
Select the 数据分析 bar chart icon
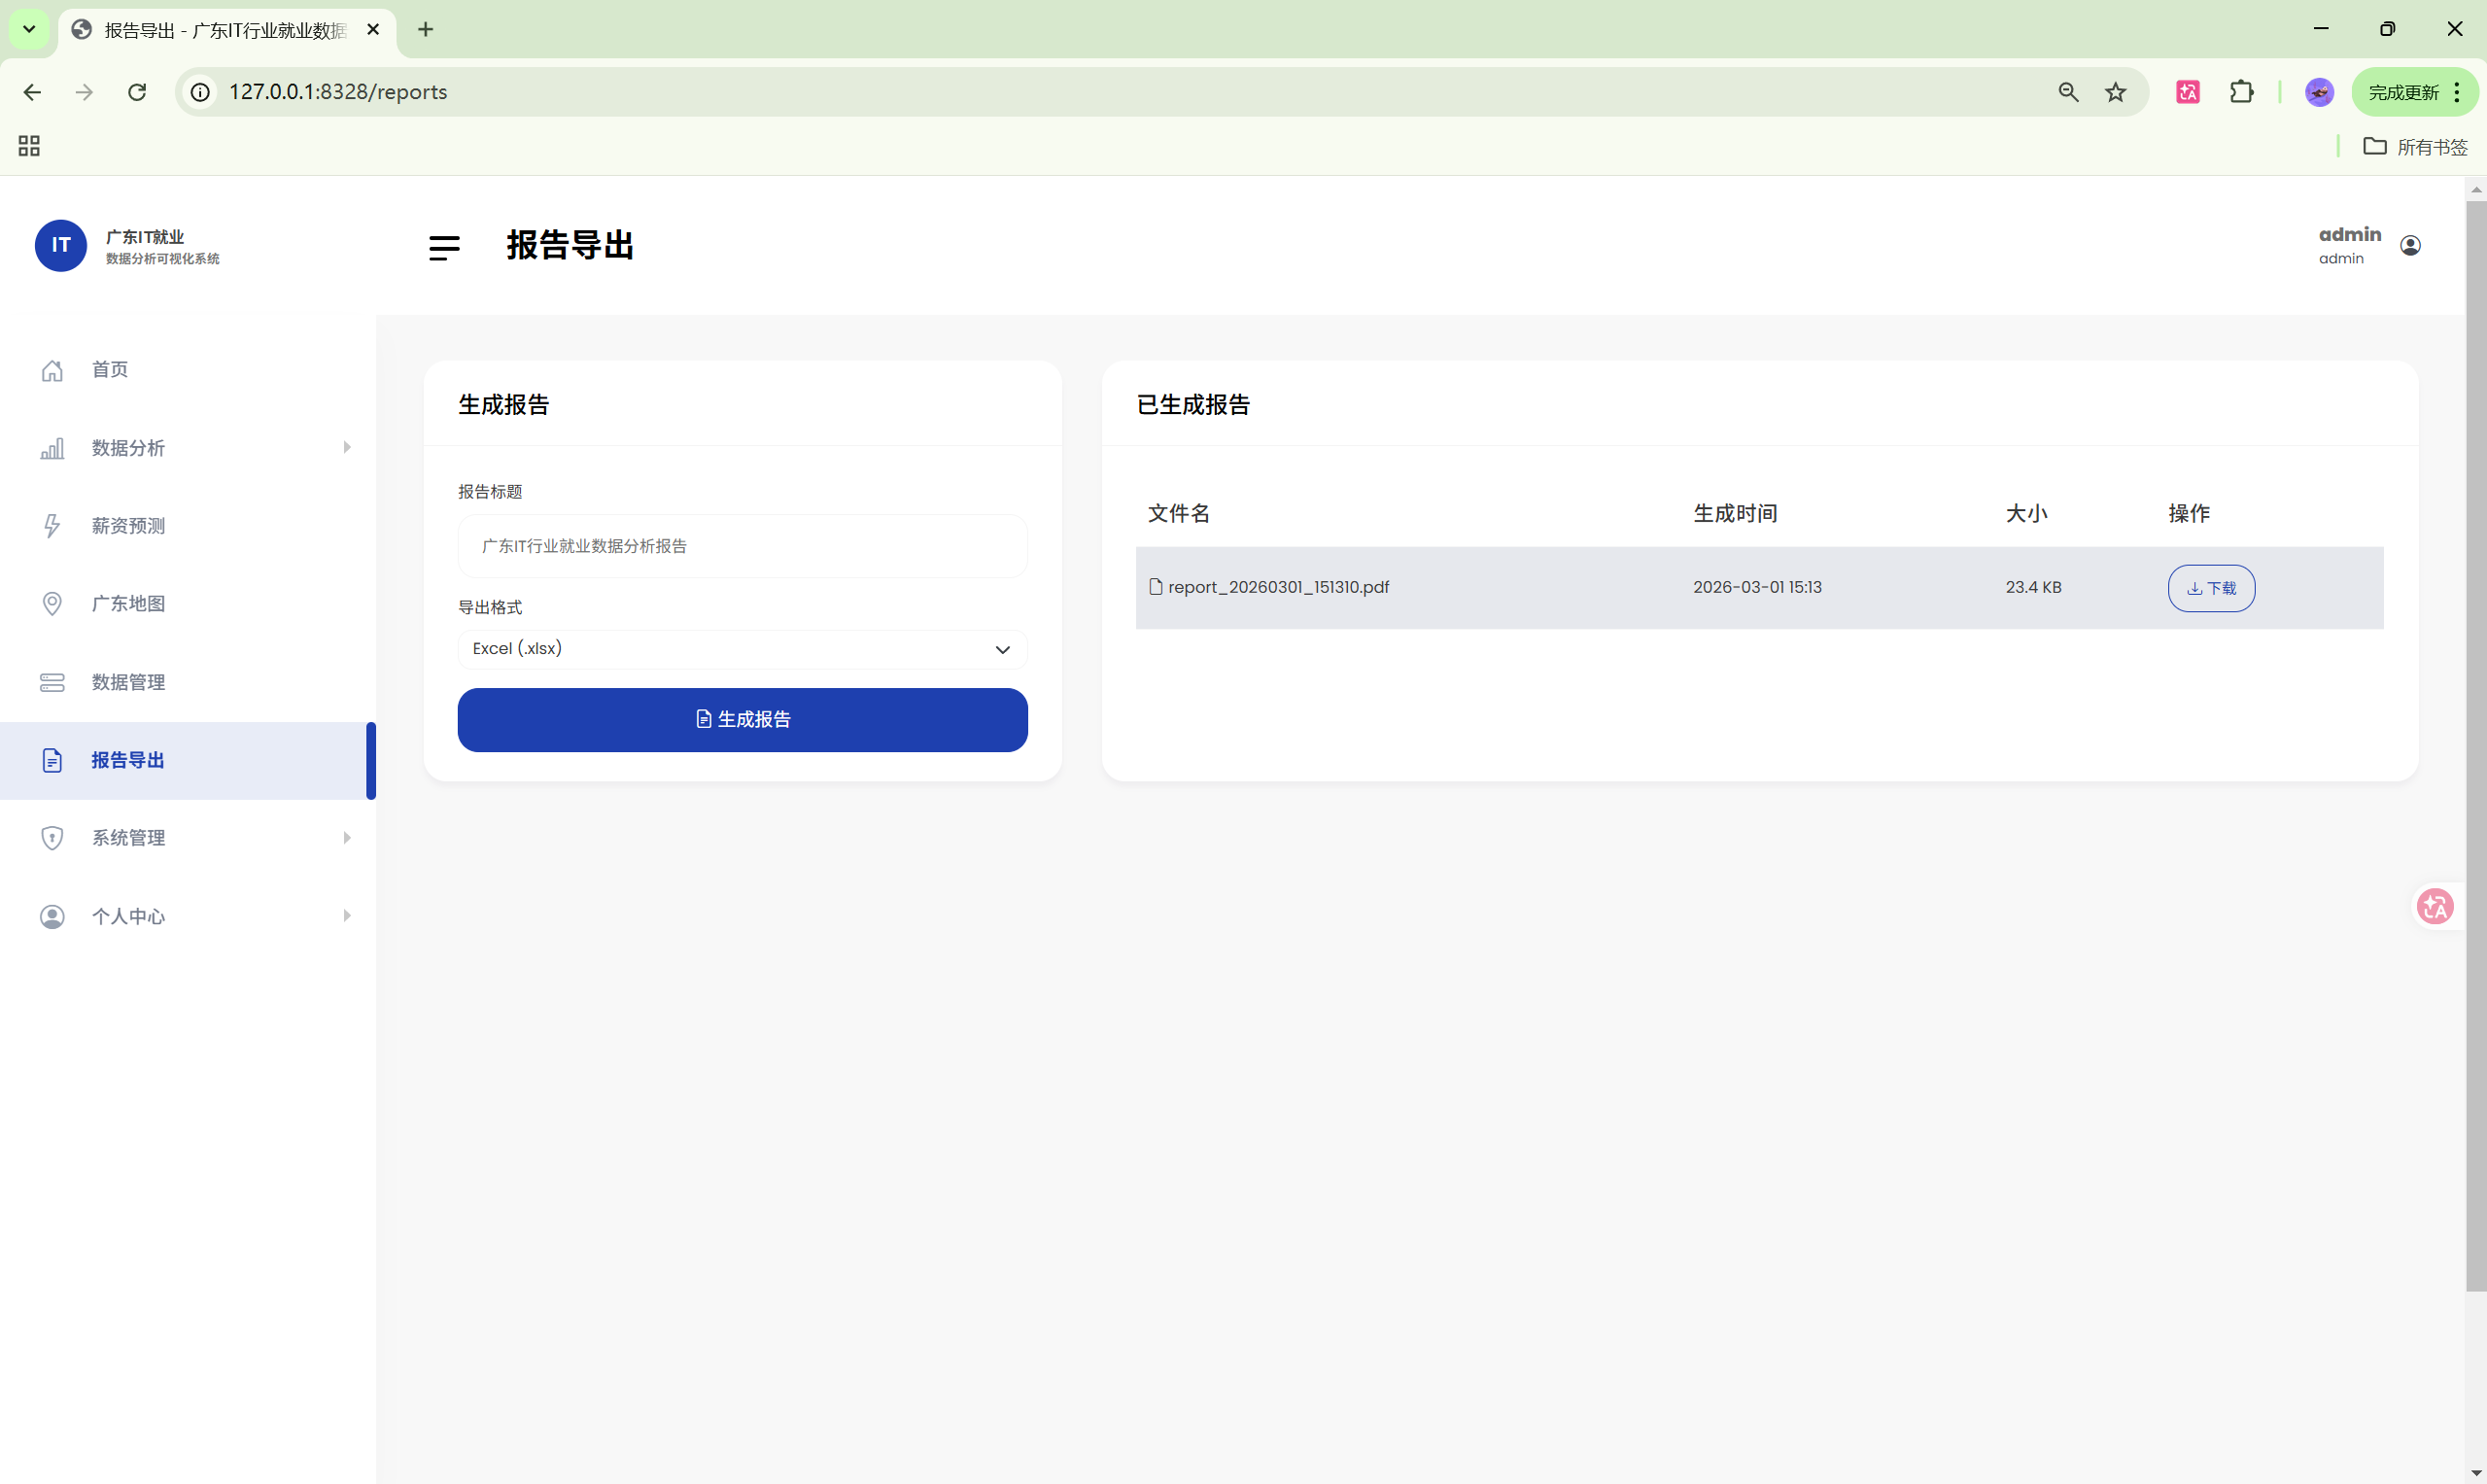tap(52, 448)
